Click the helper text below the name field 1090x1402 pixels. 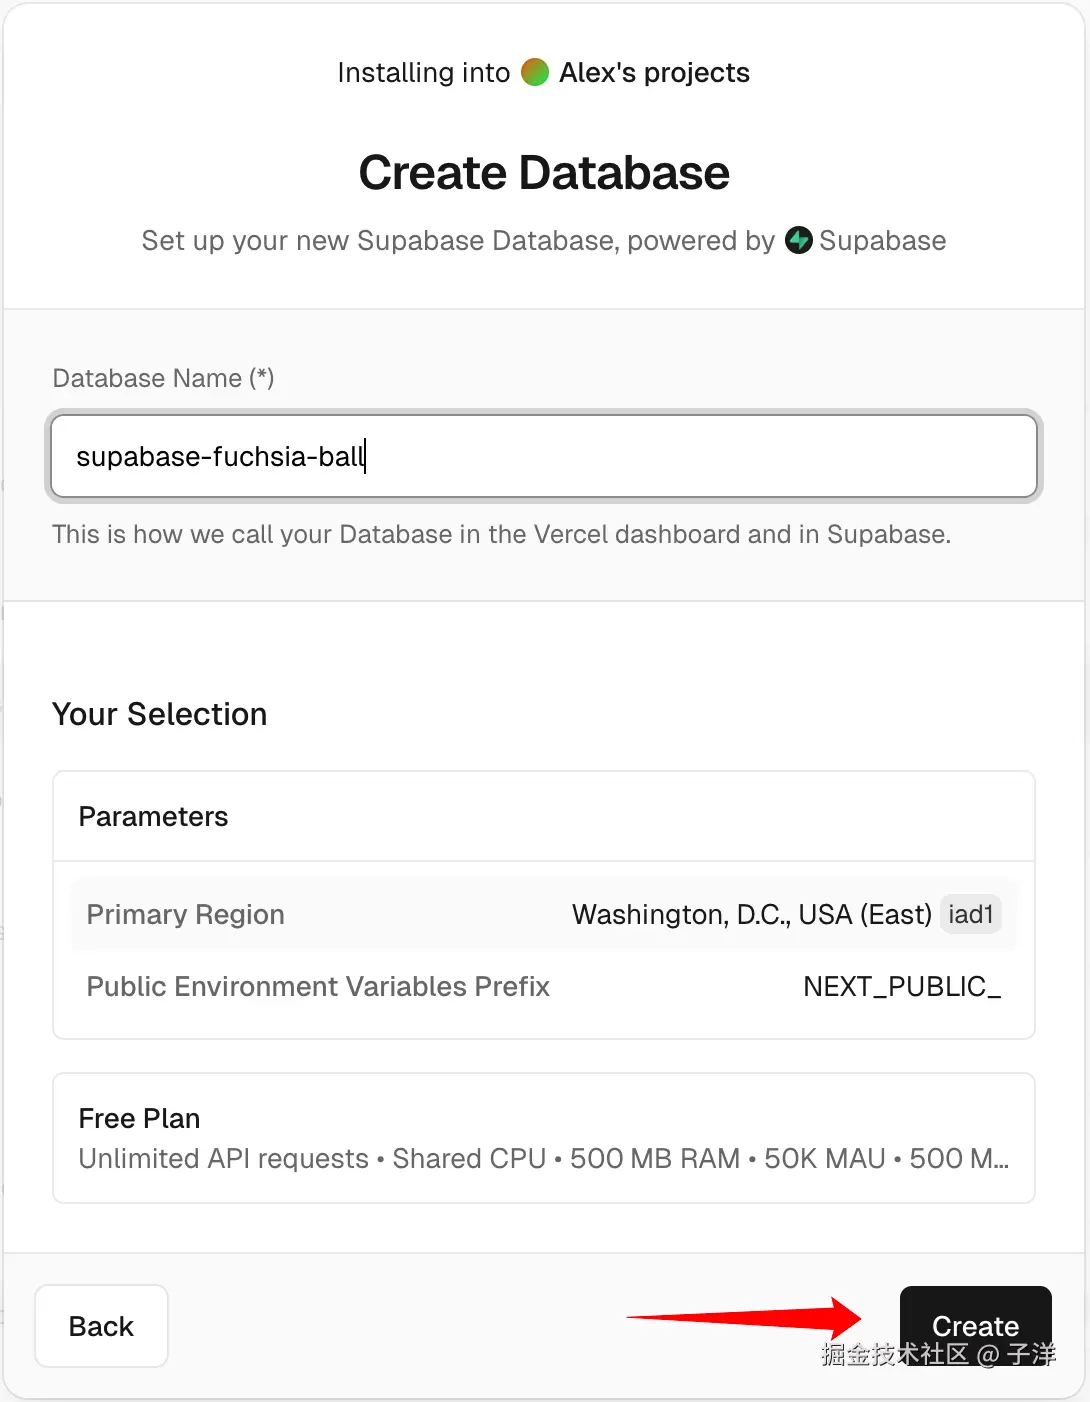coord(501,535)
